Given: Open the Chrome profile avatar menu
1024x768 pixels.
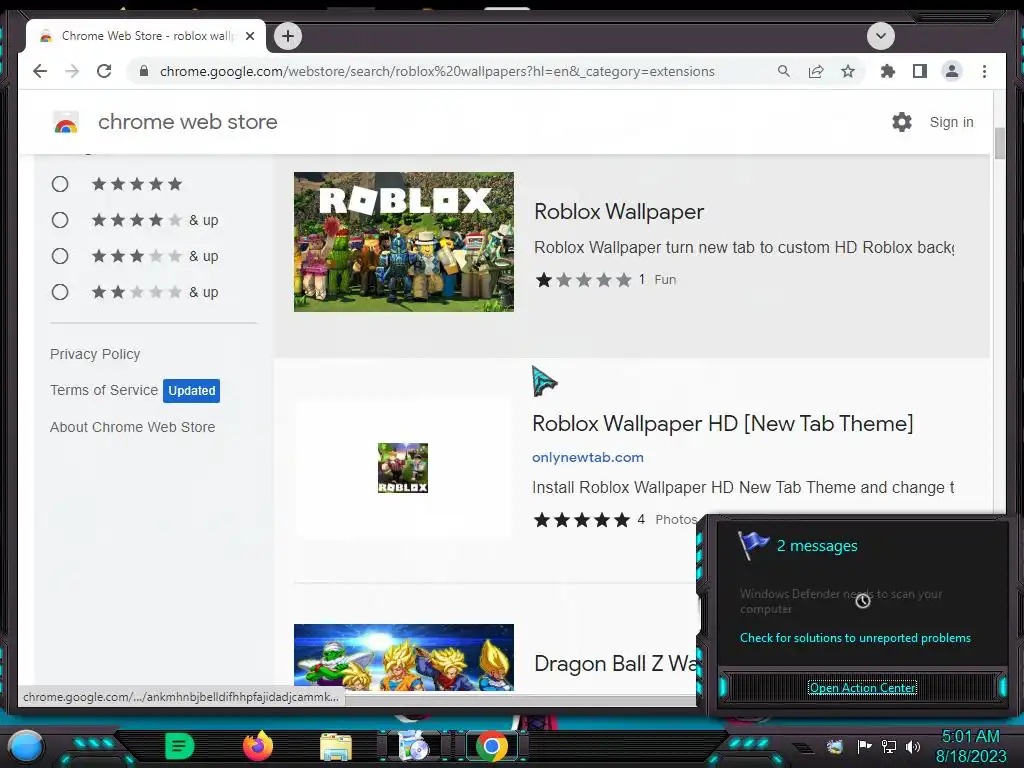Looking at the screenshot, I should (952, 71).
